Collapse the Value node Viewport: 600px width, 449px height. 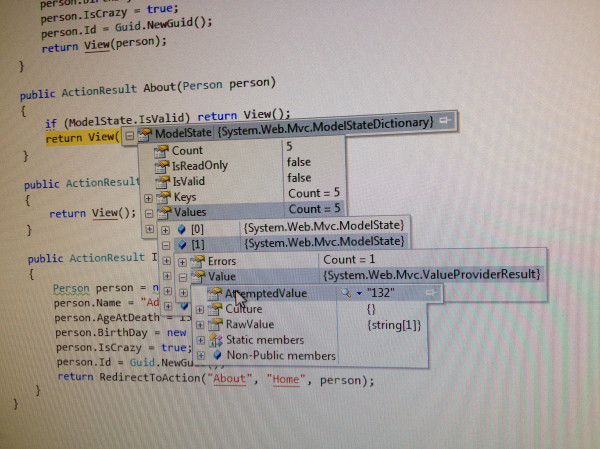coord(183,277)
